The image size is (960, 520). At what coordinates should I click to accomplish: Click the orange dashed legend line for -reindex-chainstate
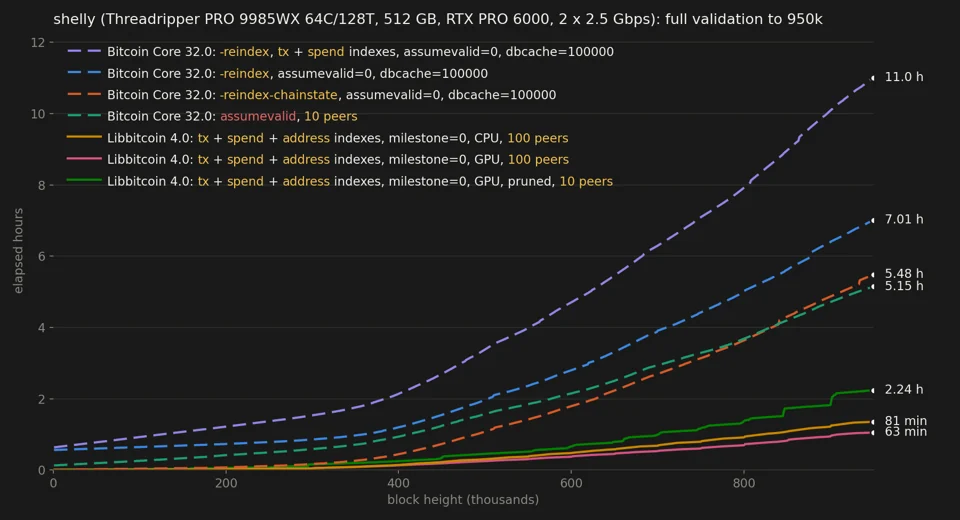point(84,94)
